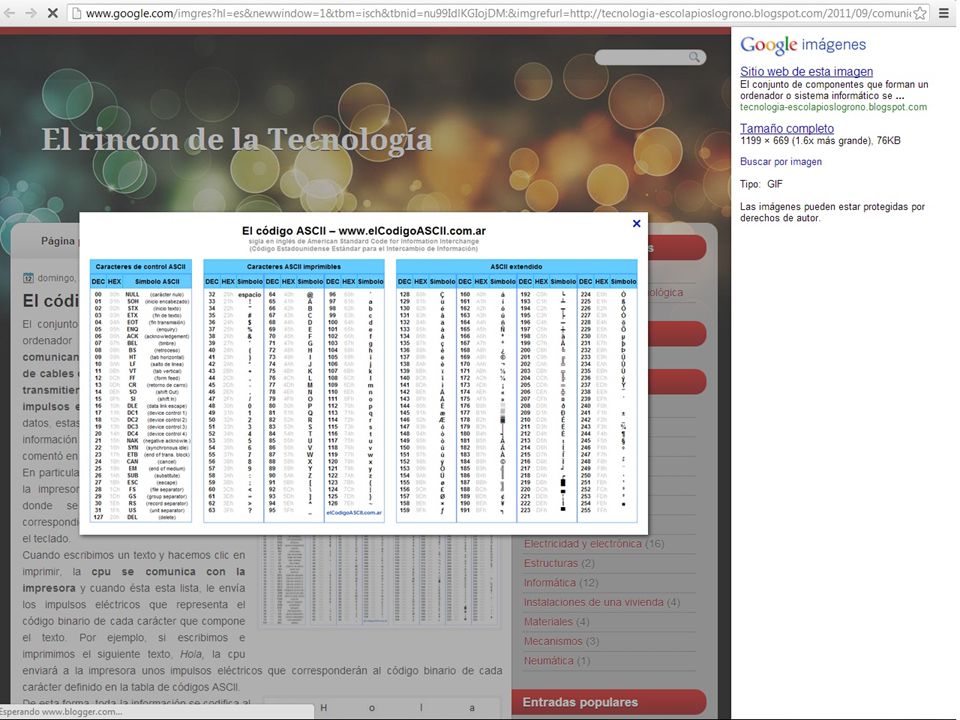The width and height of the screenshot is (960, 720).
Task: Open 'Neumática' category link
Action: click(548, 661)
